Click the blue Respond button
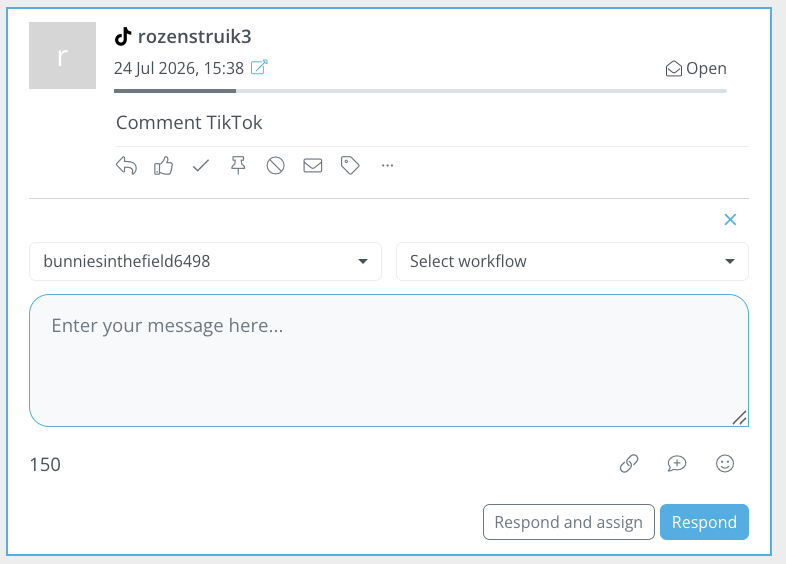786x564 pixels. (x=704, y=522)
